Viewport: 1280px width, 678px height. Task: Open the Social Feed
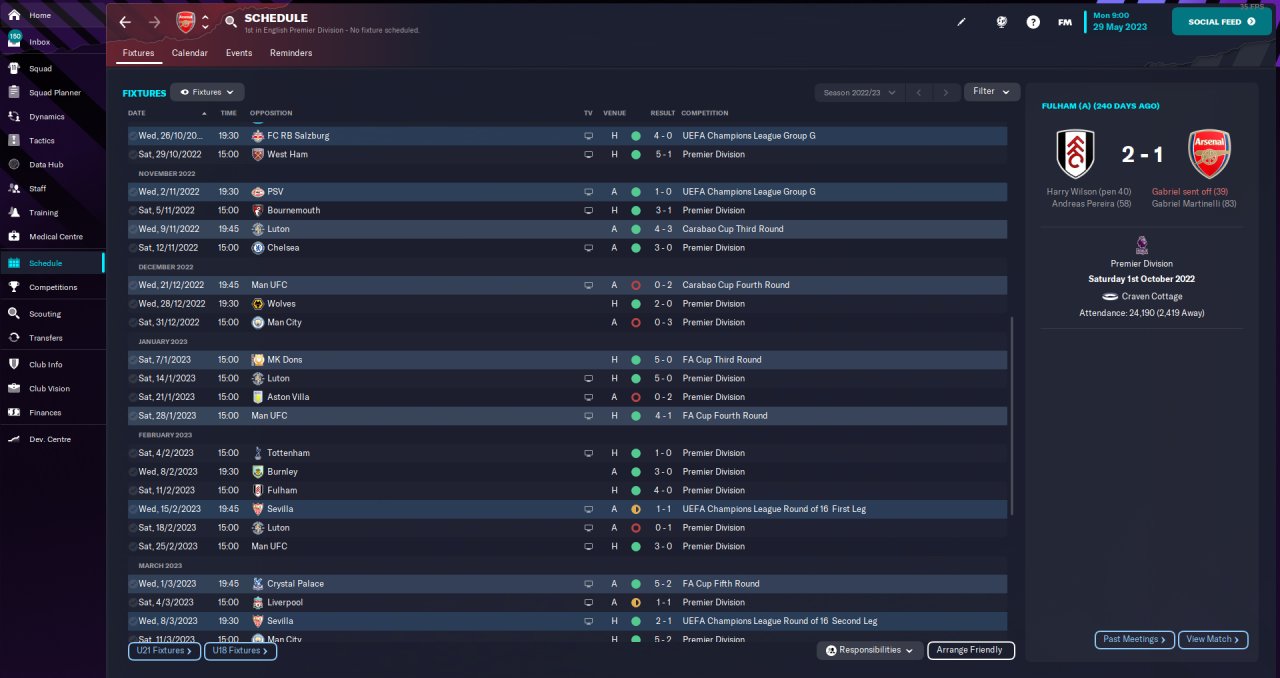pos(1221,21)
